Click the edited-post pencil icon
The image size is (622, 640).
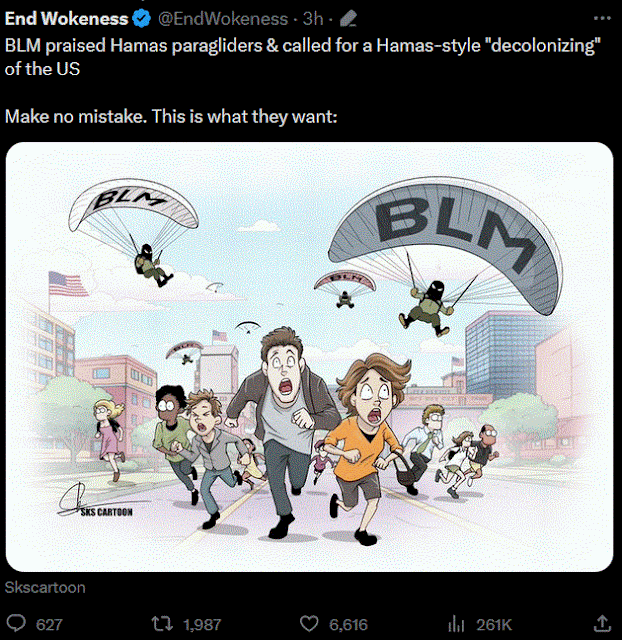pyautogui.click(x=348, y=19)
